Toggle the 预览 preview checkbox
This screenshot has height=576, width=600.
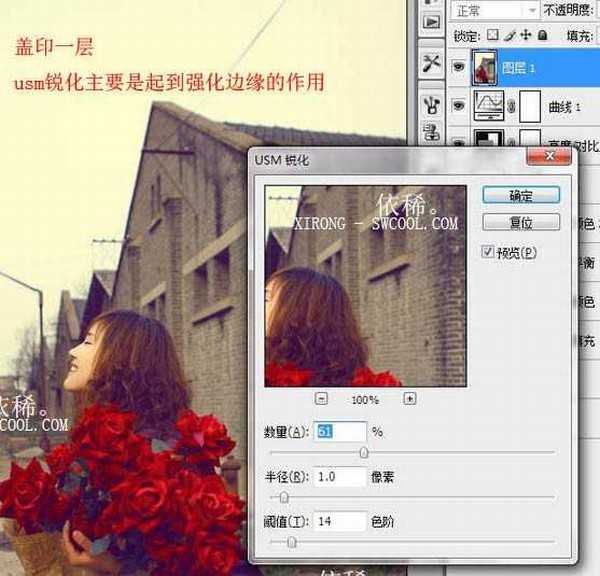click(488, 251)
